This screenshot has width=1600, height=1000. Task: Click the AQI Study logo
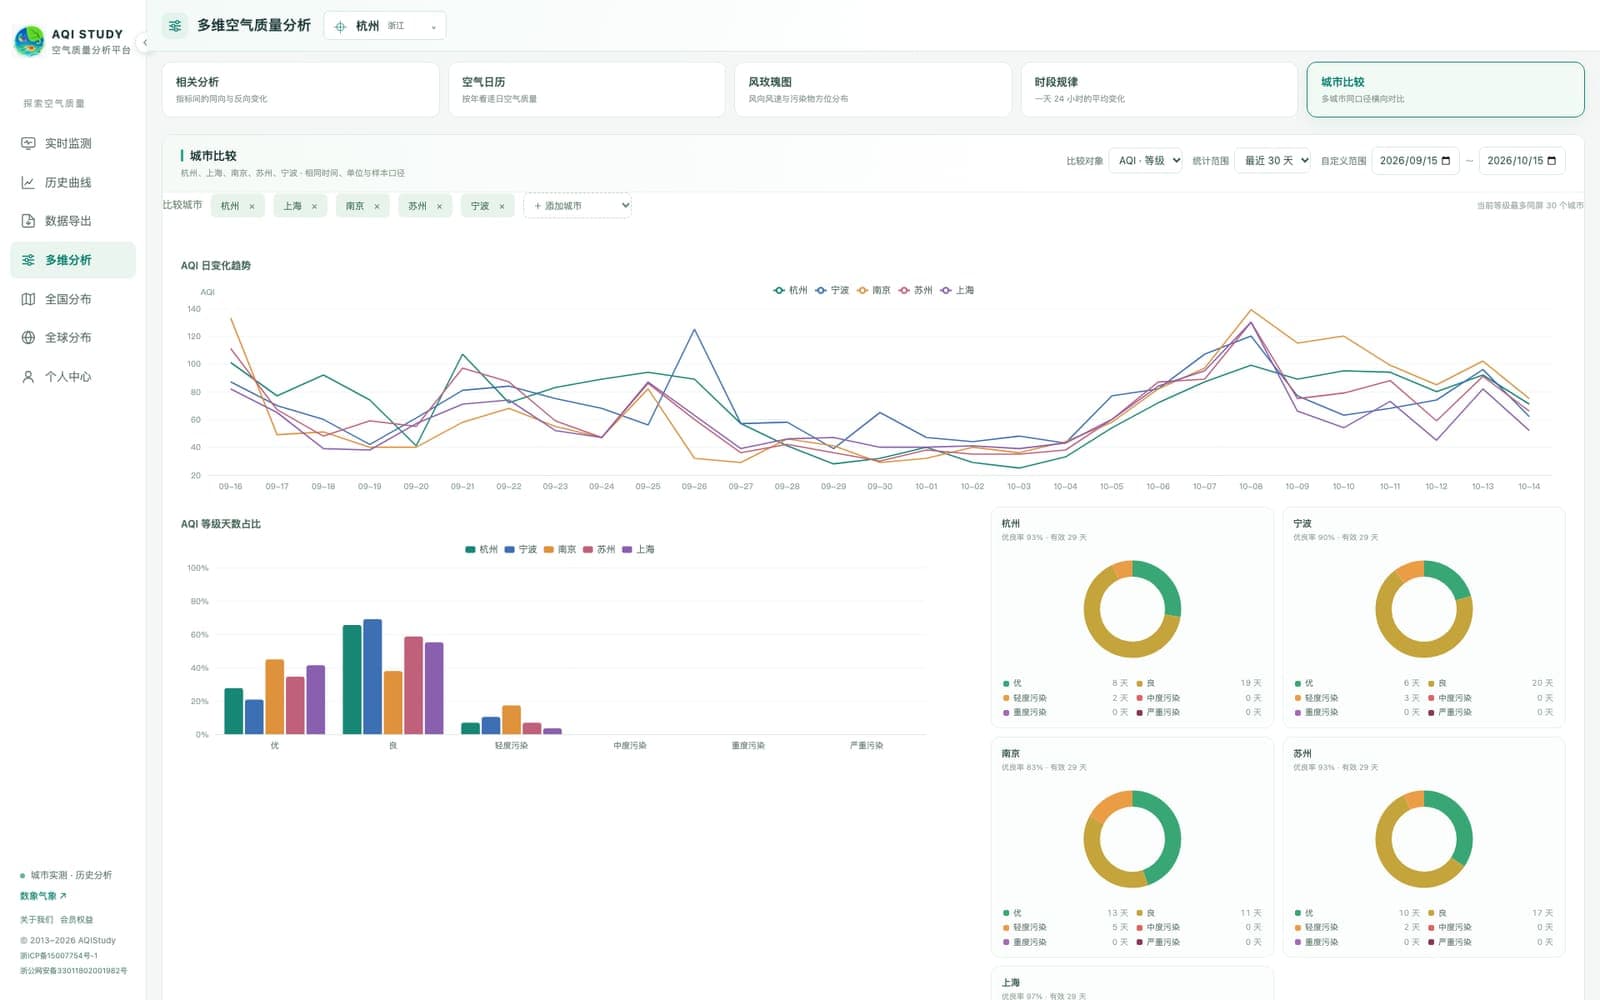coord(29,41)
